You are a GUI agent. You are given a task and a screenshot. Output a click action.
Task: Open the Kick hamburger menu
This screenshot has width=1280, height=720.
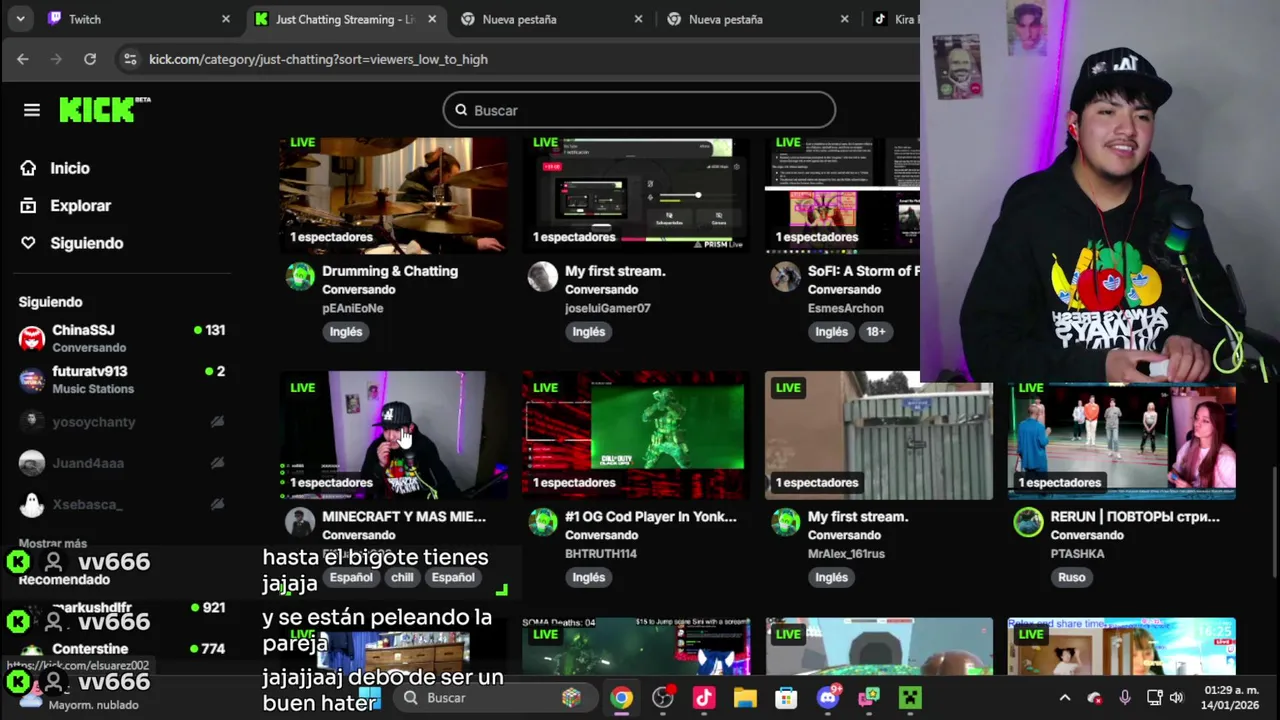32,110
